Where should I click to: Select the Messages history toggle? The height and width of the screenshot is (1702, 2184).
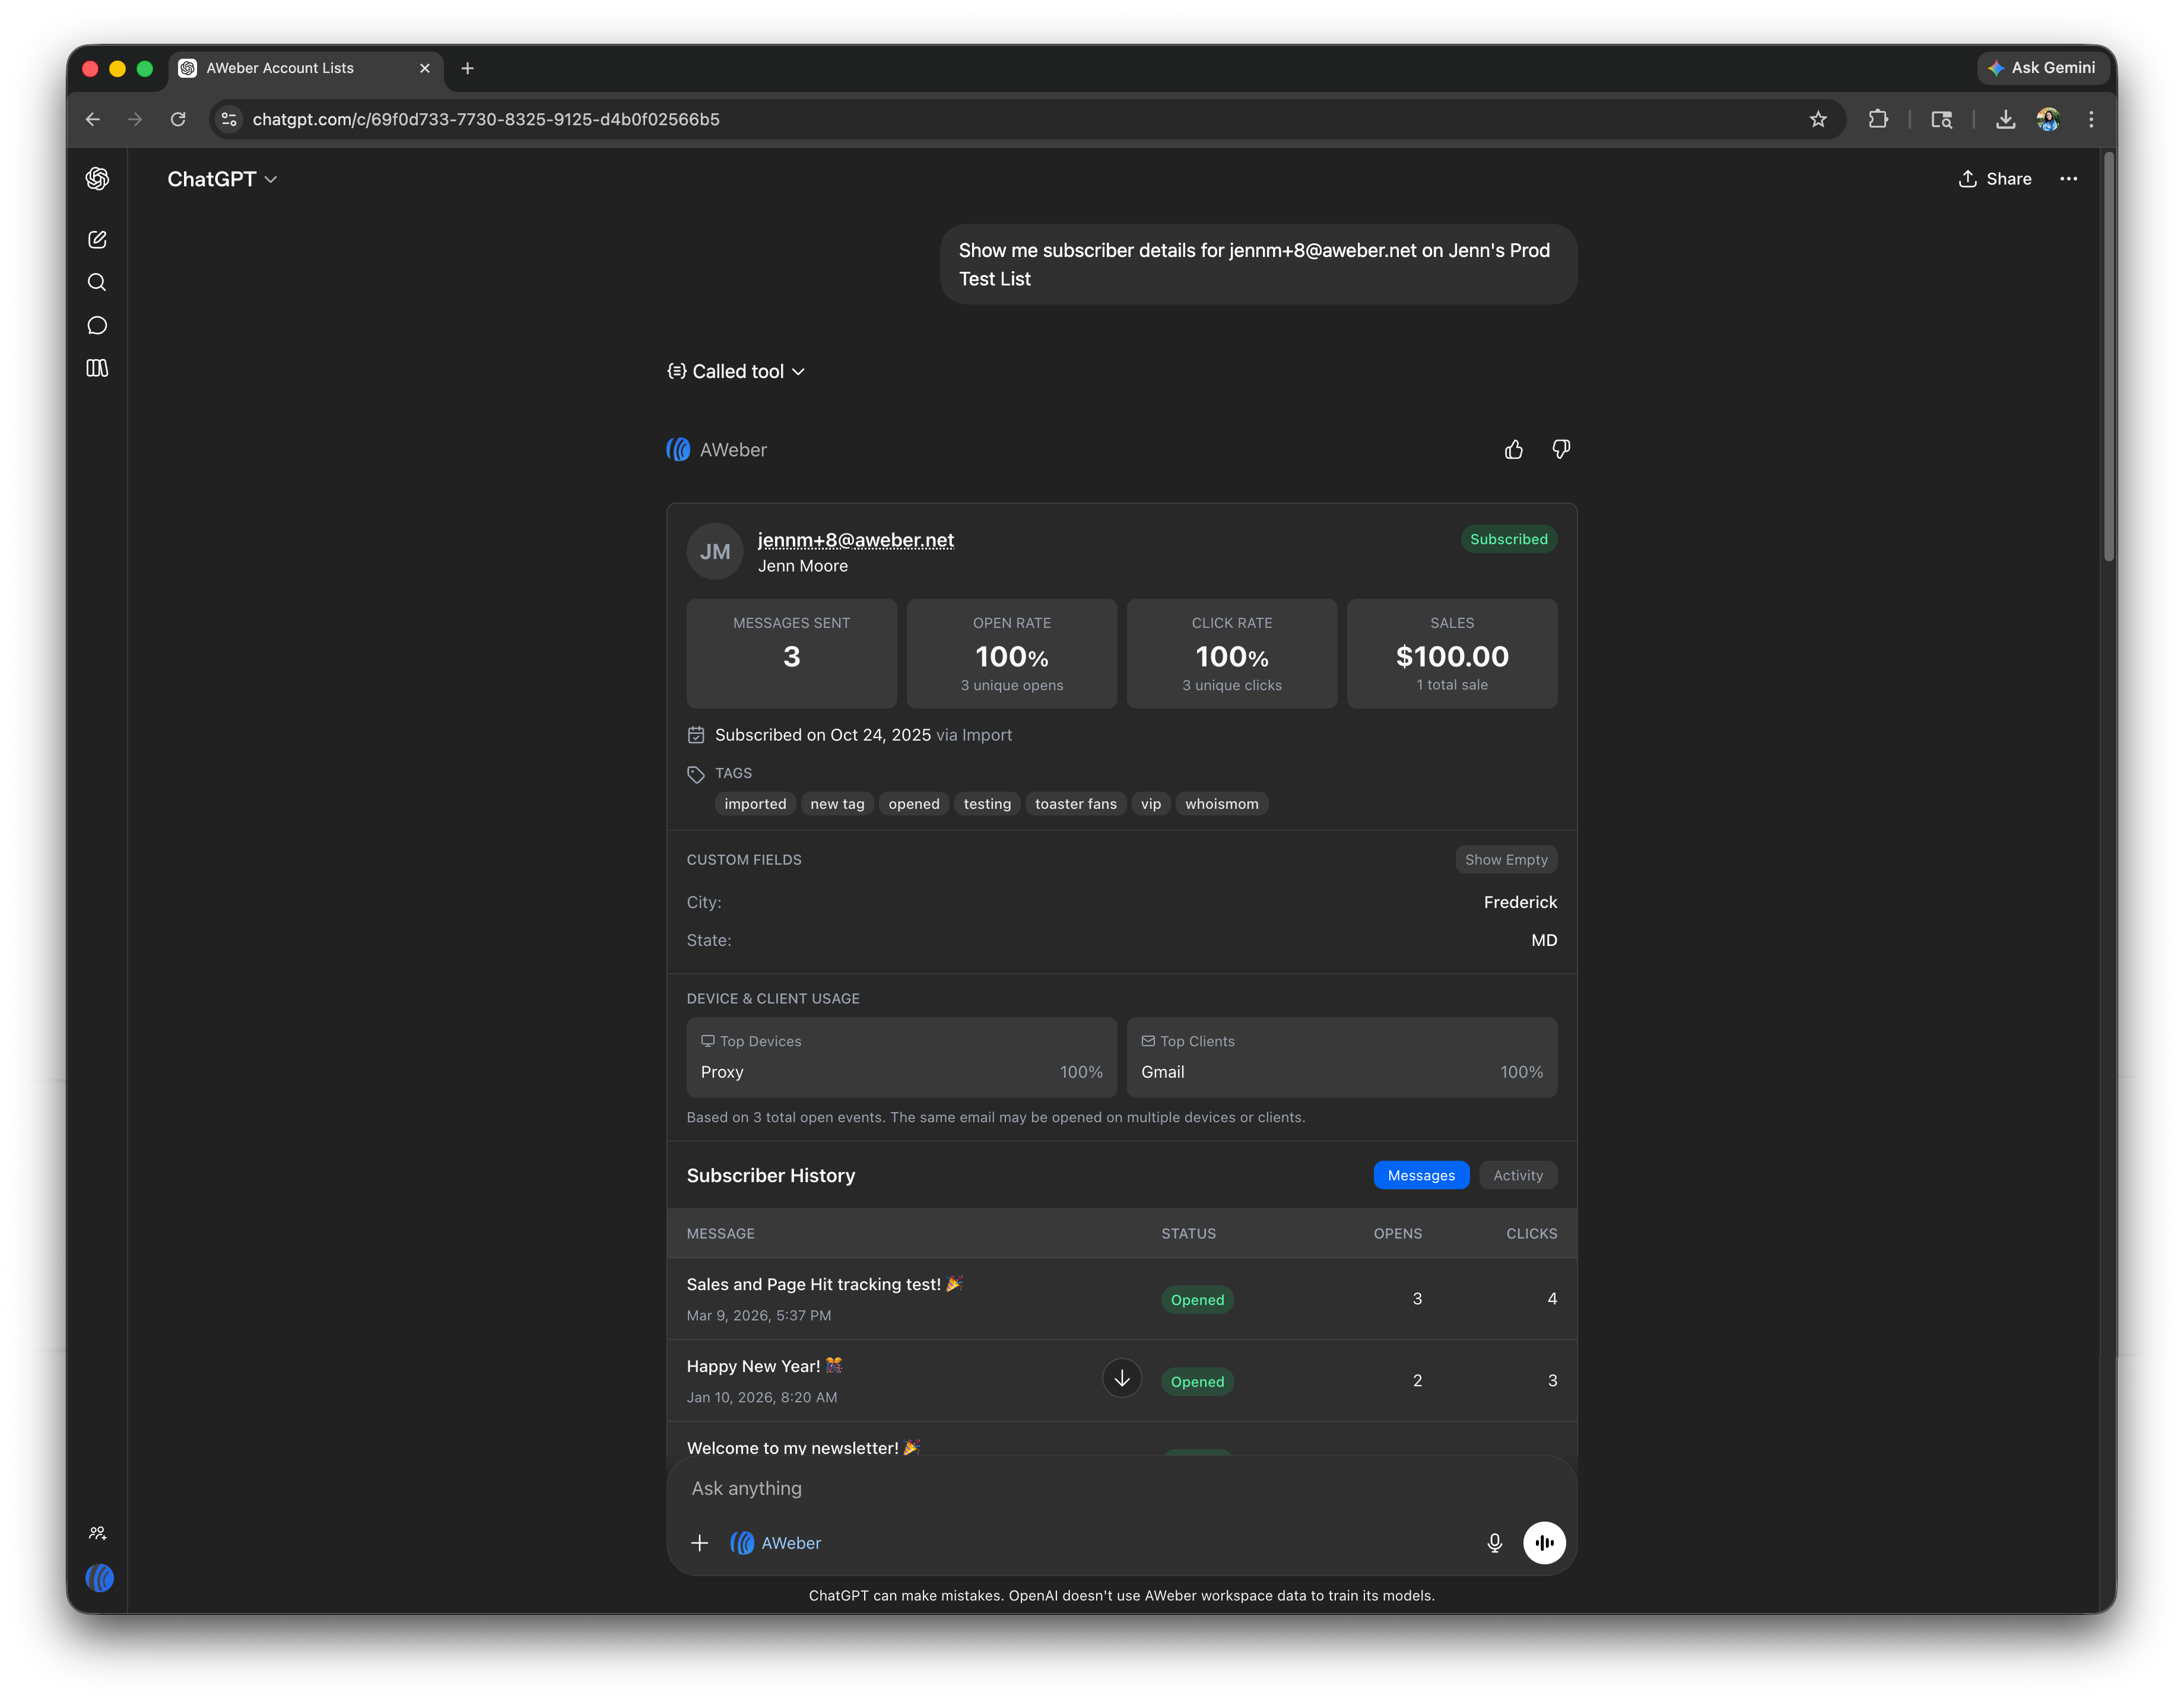(x=1420, y=1176)
